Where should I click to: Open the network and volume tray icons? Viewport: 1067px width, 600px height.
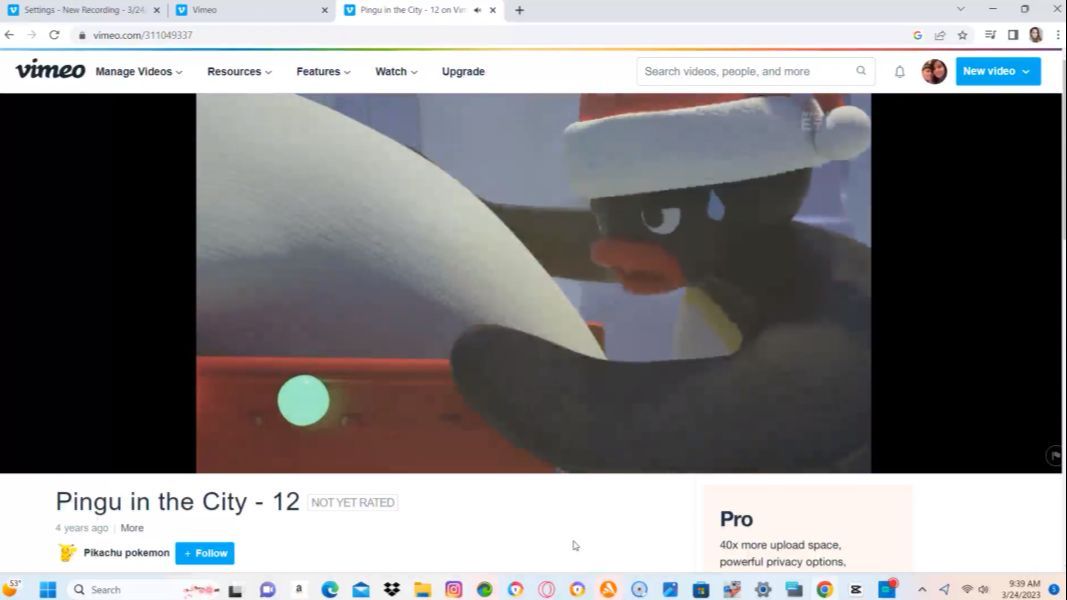[974, 589]
